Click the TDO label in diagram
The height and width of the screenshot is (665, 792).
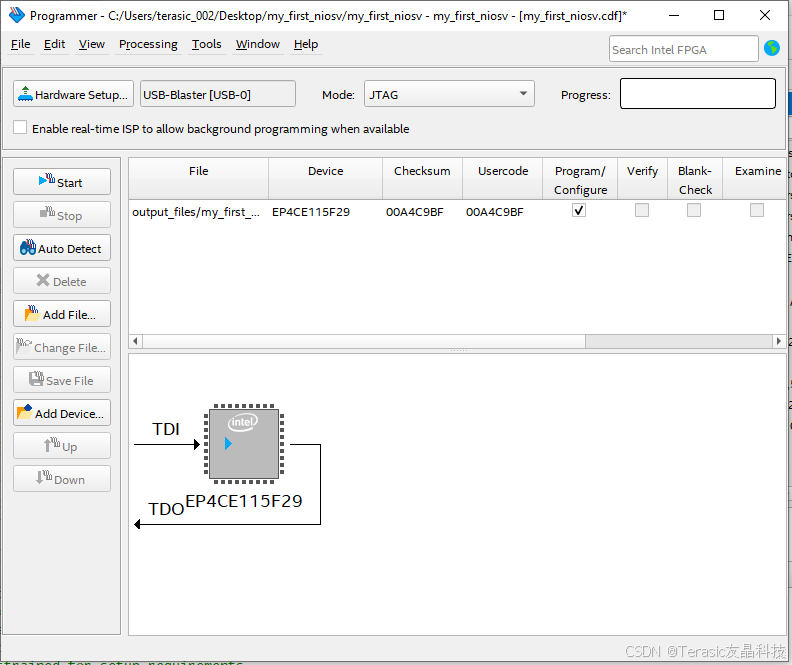(x=166, y=509)
